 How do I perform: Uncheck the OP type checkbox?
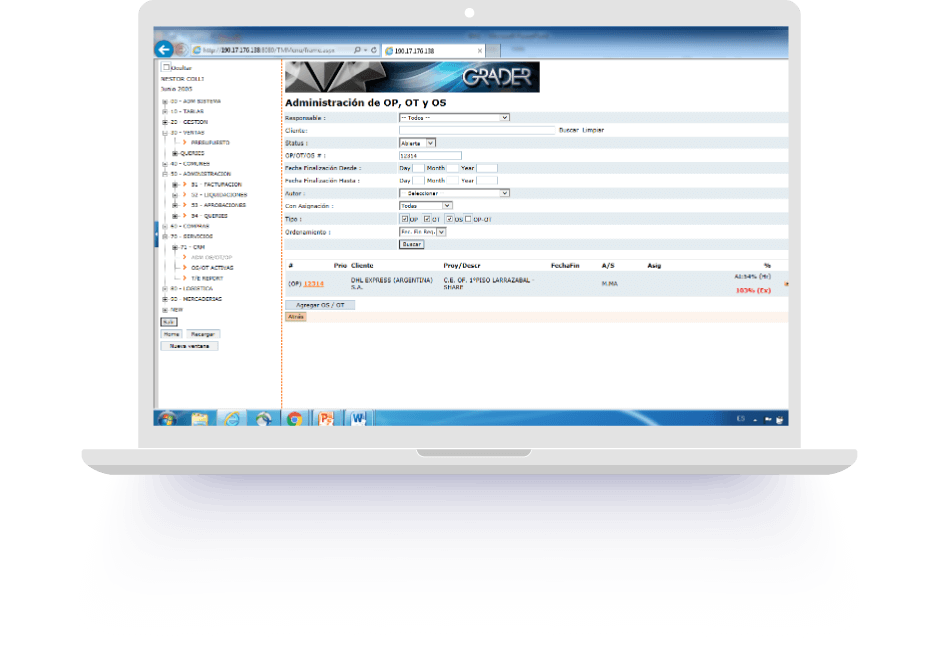pos(404,218)
